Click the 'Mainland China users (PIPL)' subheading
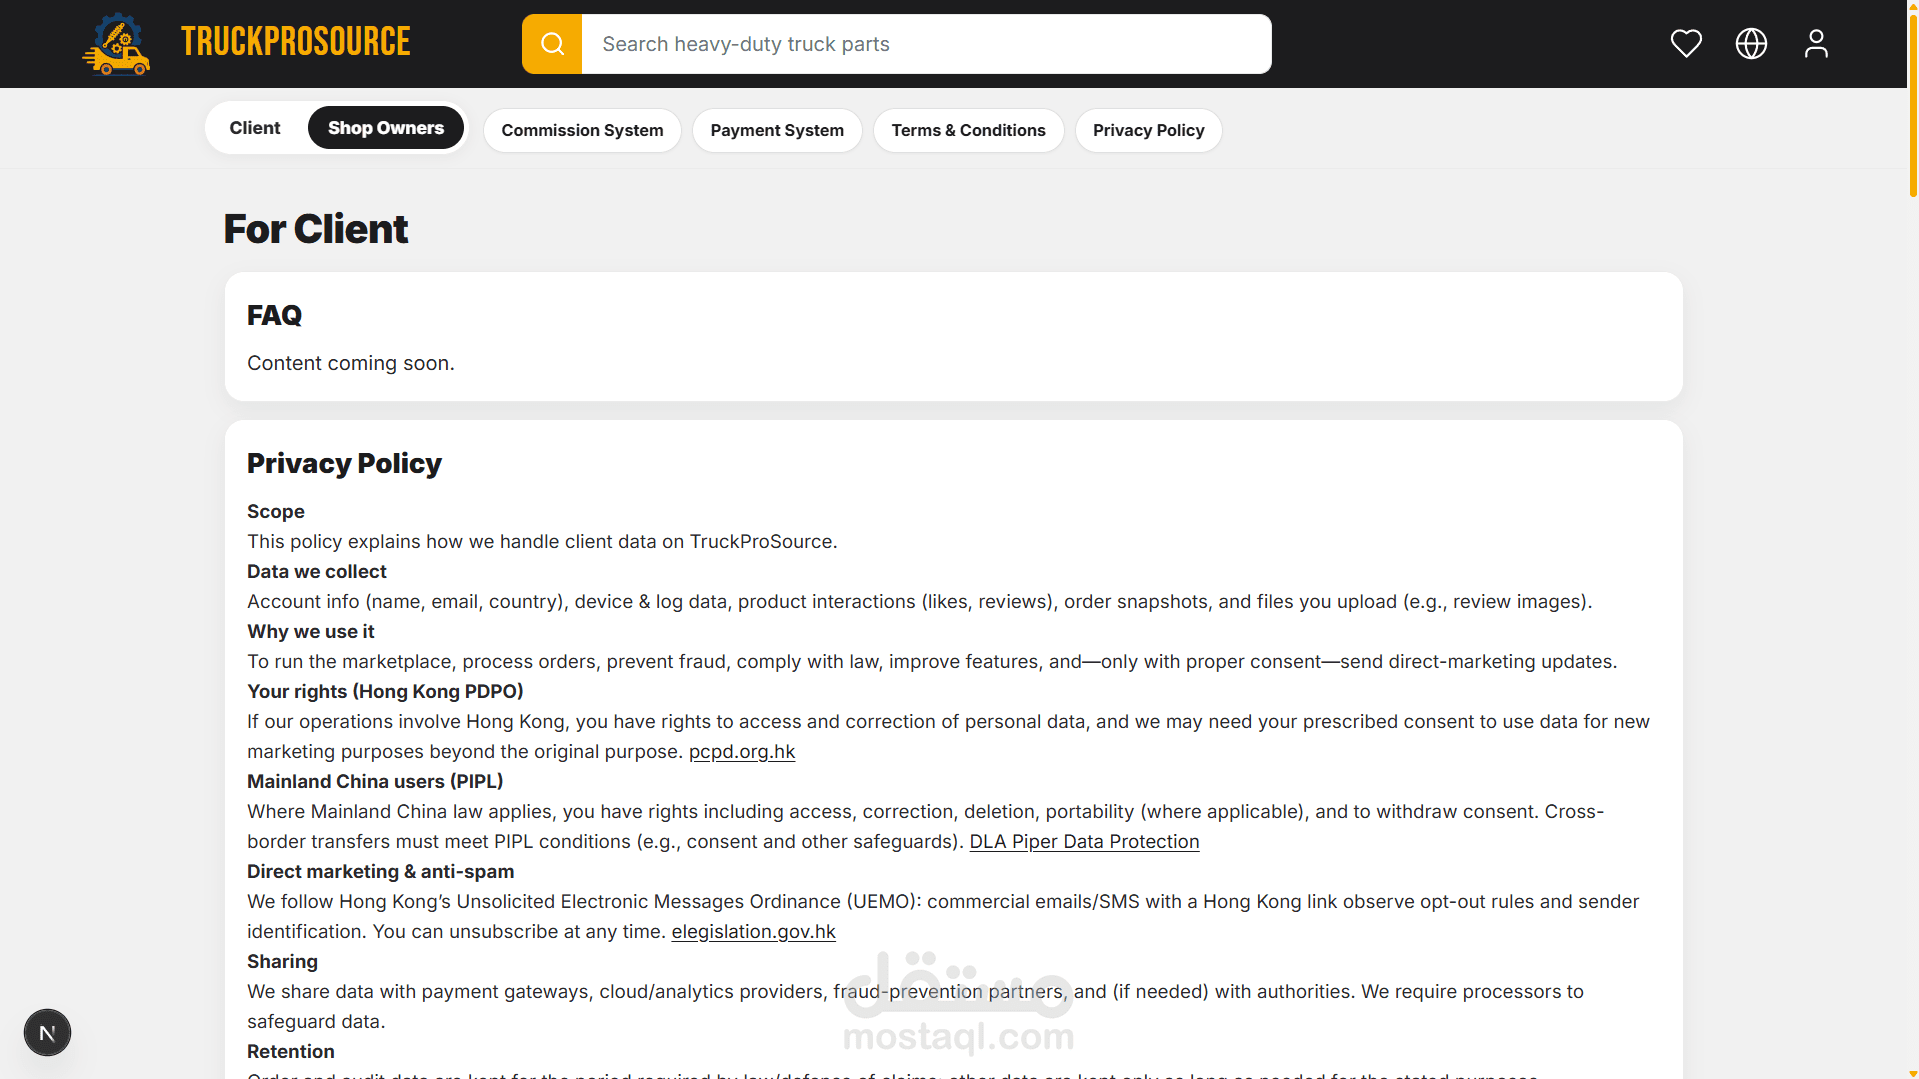Screen dimensions: 1919x1079 (375, 782)
